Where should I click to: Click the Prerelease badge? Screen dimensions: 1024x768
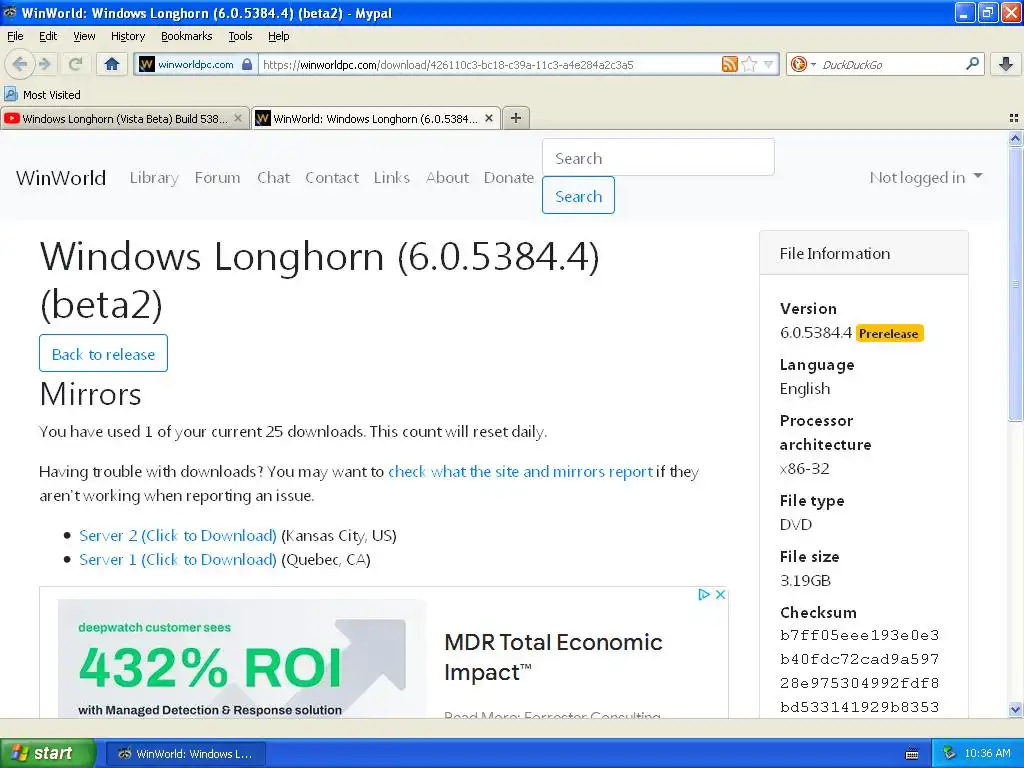click(x=889, y=334)
